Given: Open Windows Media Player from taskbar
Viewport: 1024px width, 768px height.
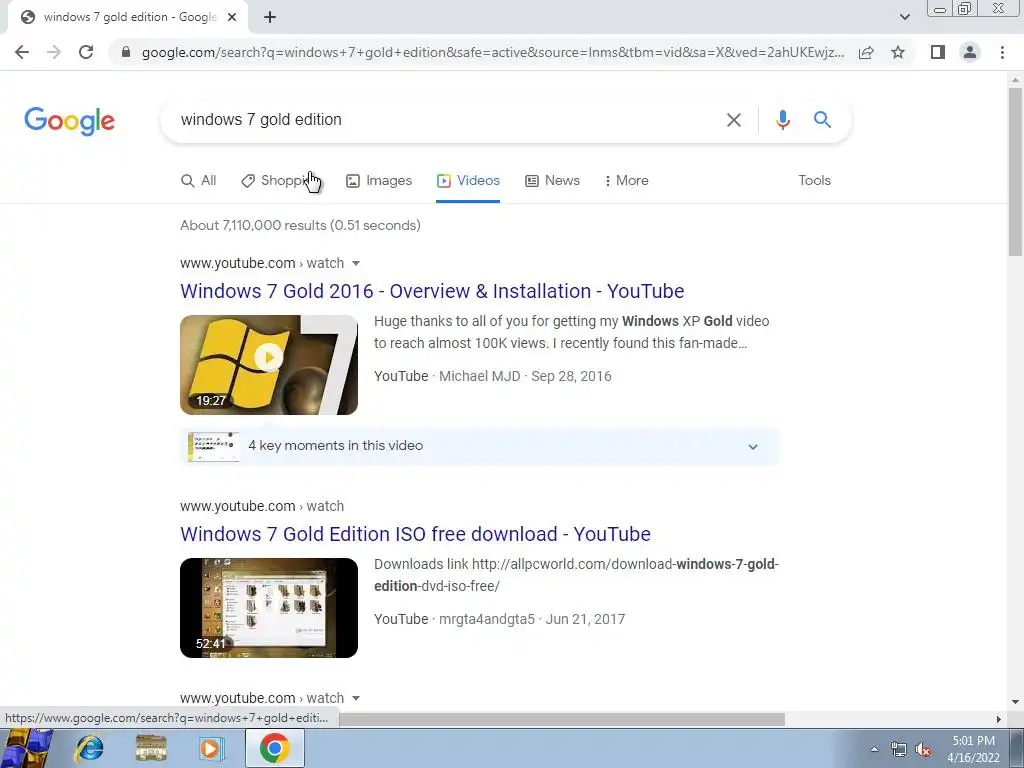Looking at the screenshot, I should [x=211, y=748].
